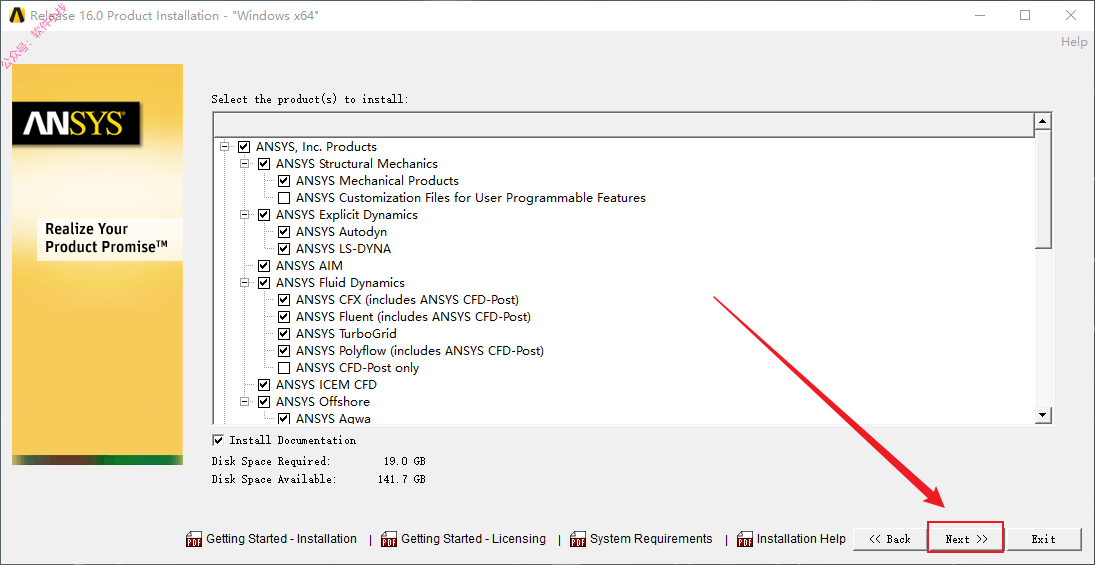This screenshot has width=1095, height=565.
Task: Click the ANSYS title bar application icon
Action: (x=16, y=15)
